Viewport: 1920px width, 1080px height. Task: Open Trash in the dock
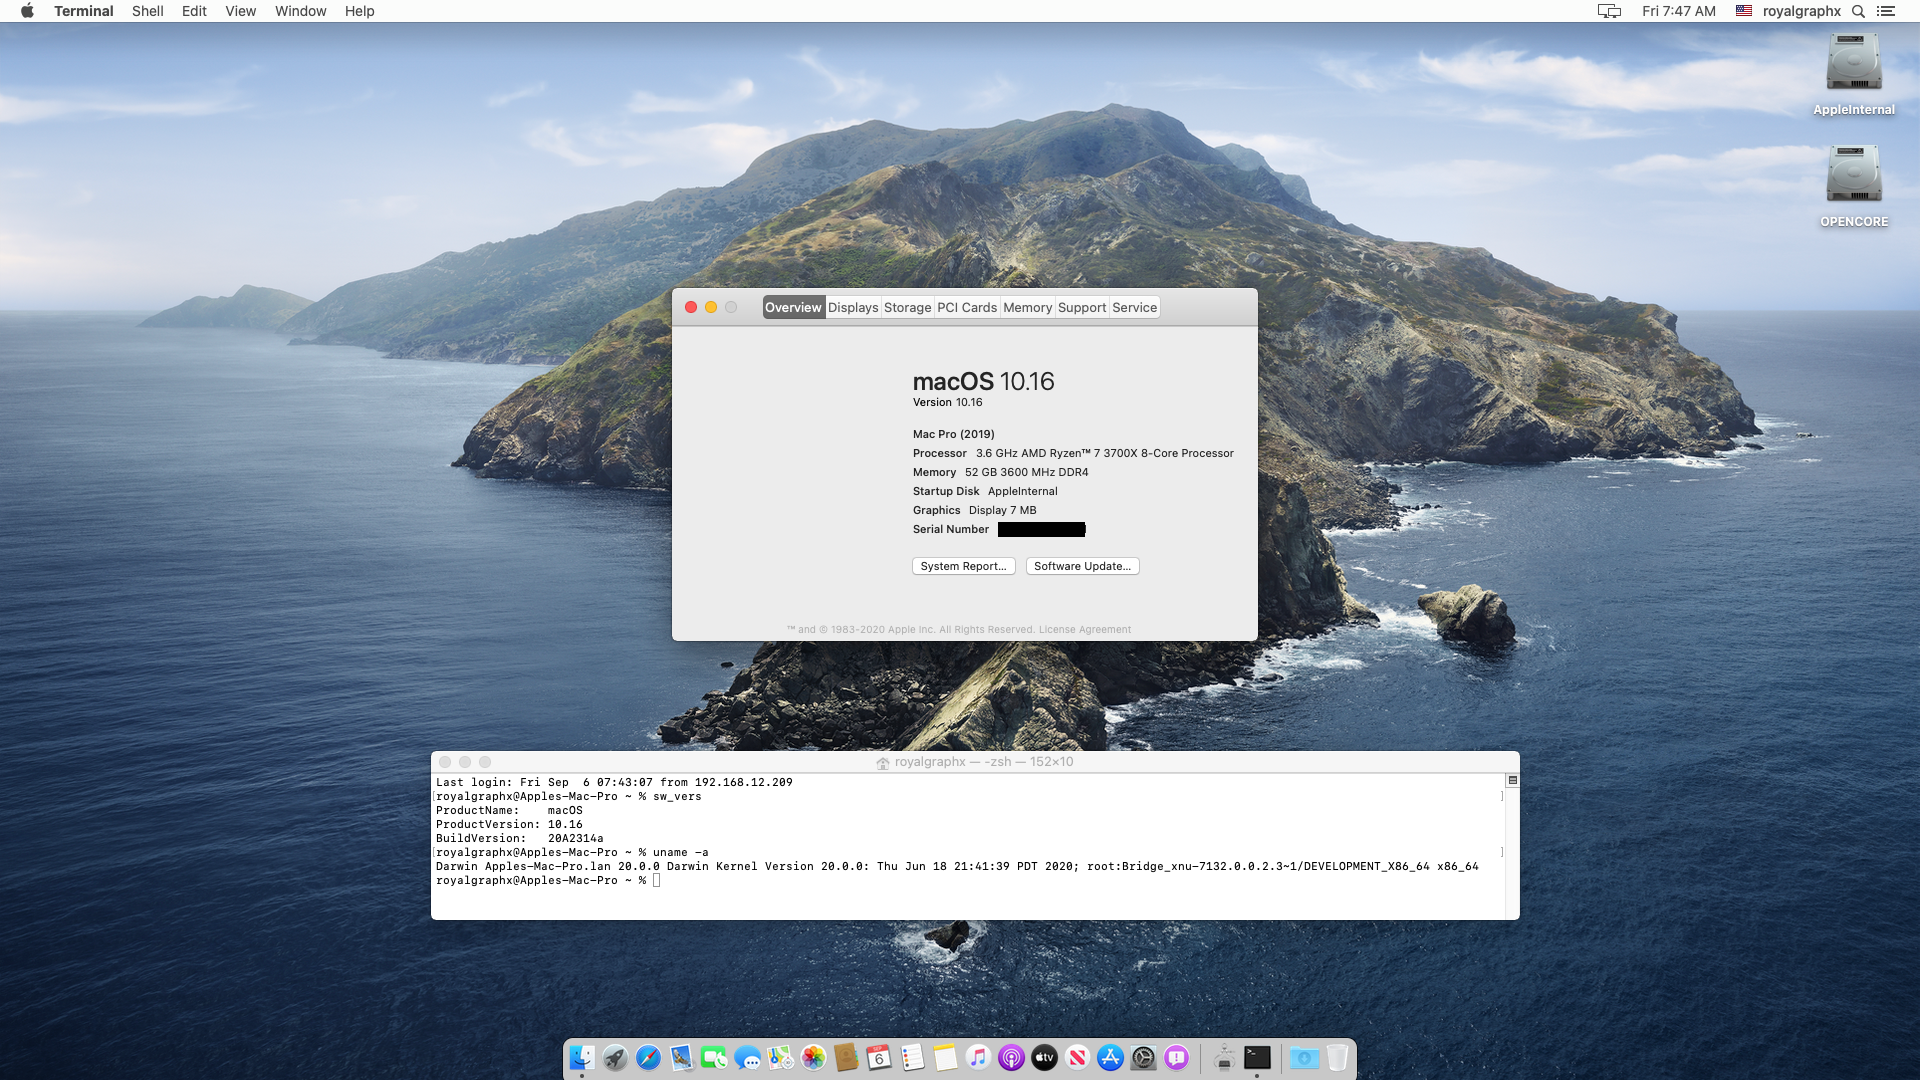click(x=1337, y=1057)
